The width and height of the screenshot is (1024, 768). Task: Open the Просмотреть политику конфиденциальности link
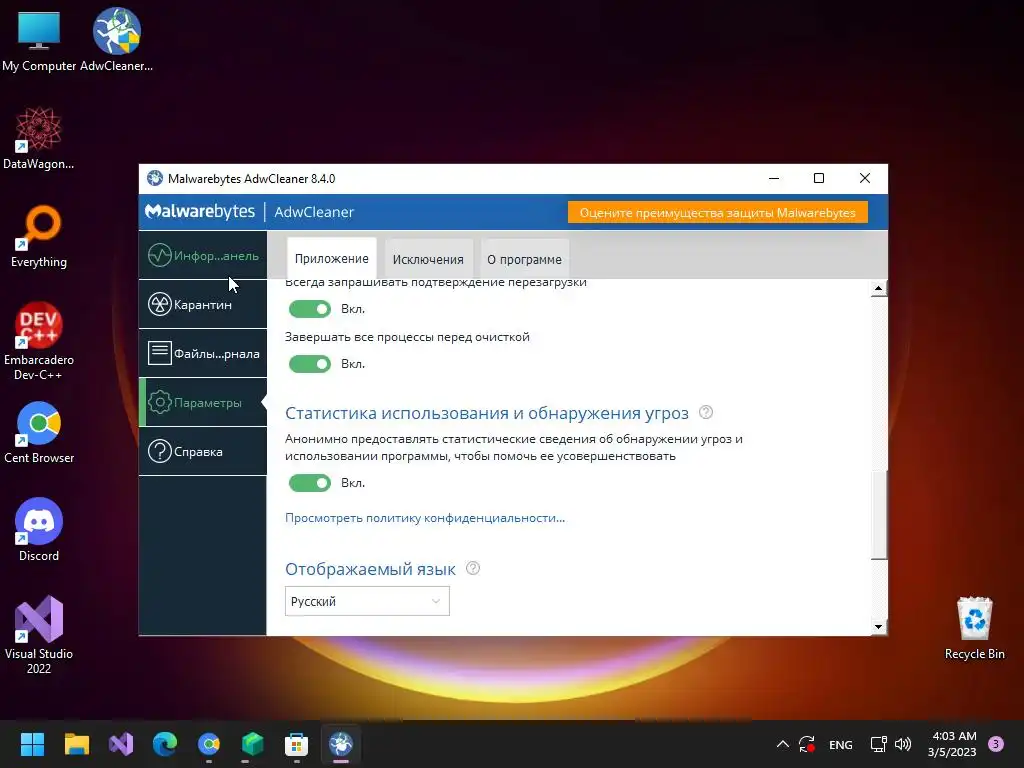[424, 518]
